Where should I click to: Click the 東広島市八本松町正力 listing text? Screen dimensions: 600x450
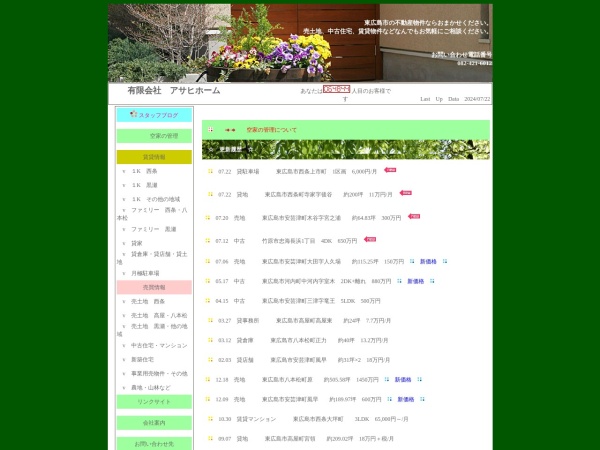298,340
